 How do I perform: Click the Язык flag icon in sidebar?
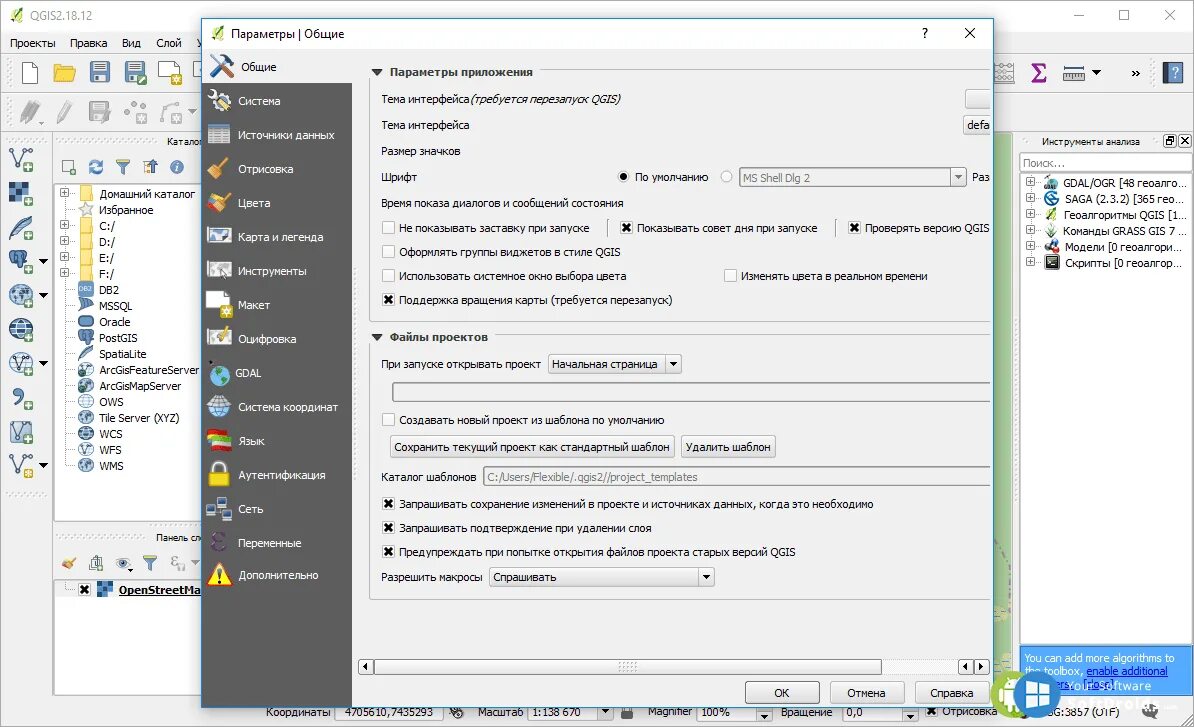219,441
